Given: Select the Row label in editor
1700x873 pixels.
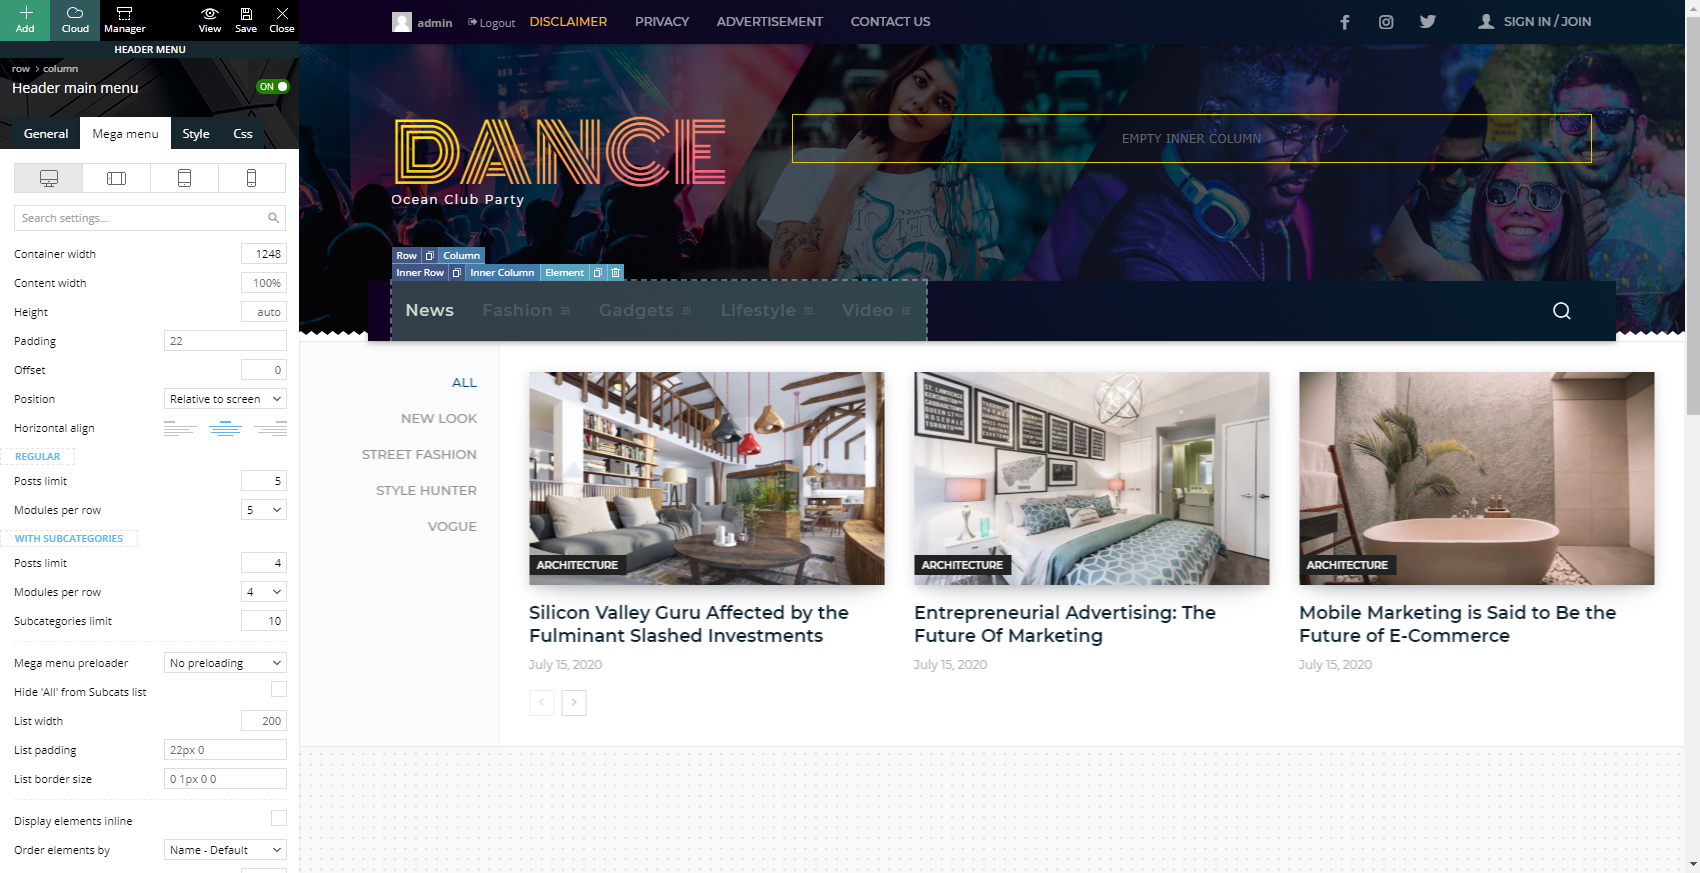Looking at the screenshot, I should [x=407, y=256].
